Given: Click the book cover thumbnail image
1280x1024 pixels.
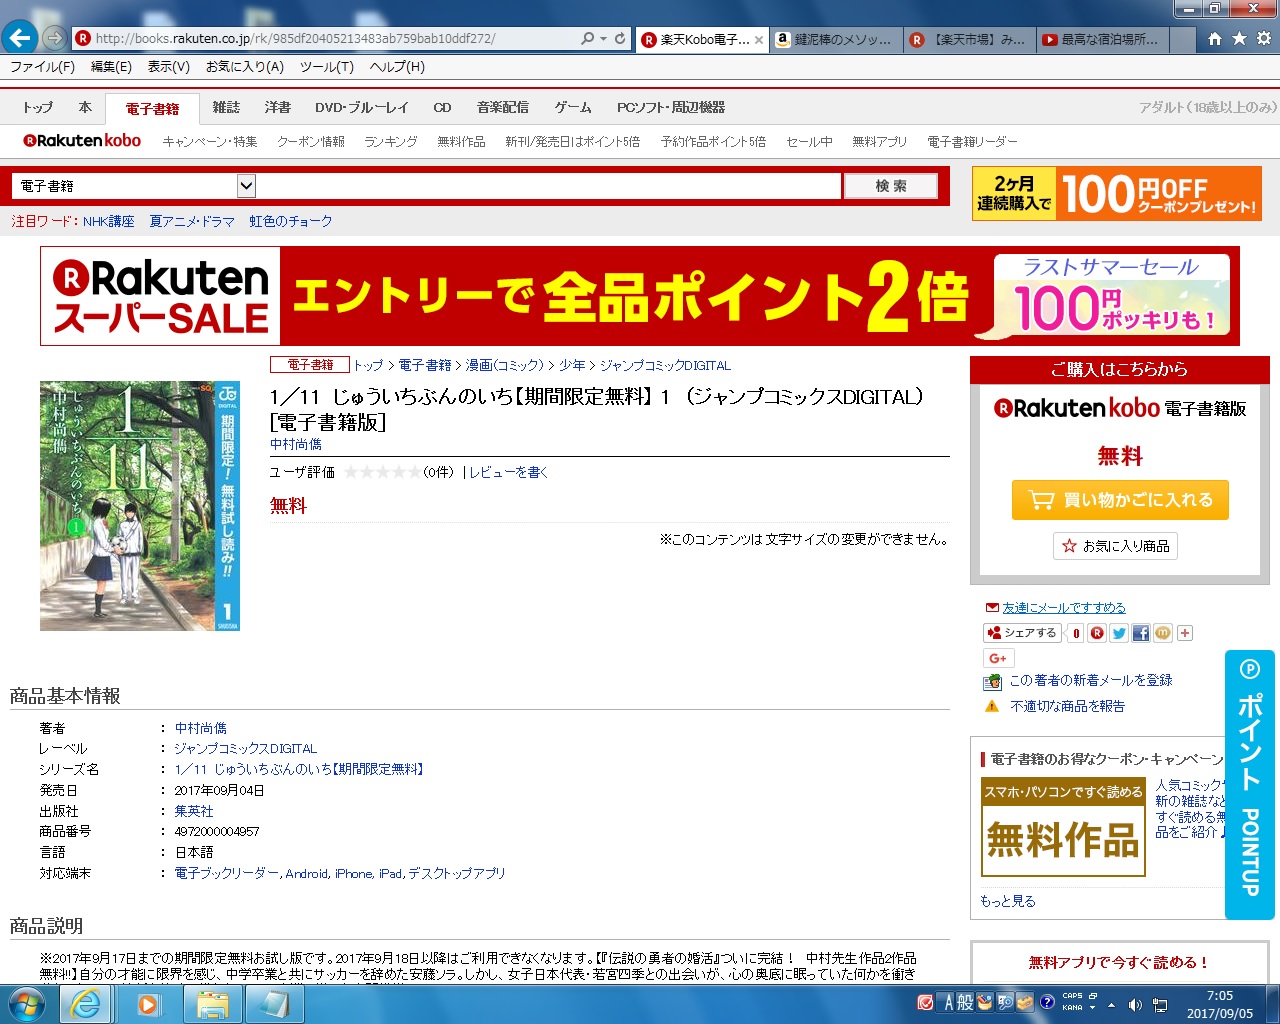Looking at the screenshot, I should tap(140, 506).
